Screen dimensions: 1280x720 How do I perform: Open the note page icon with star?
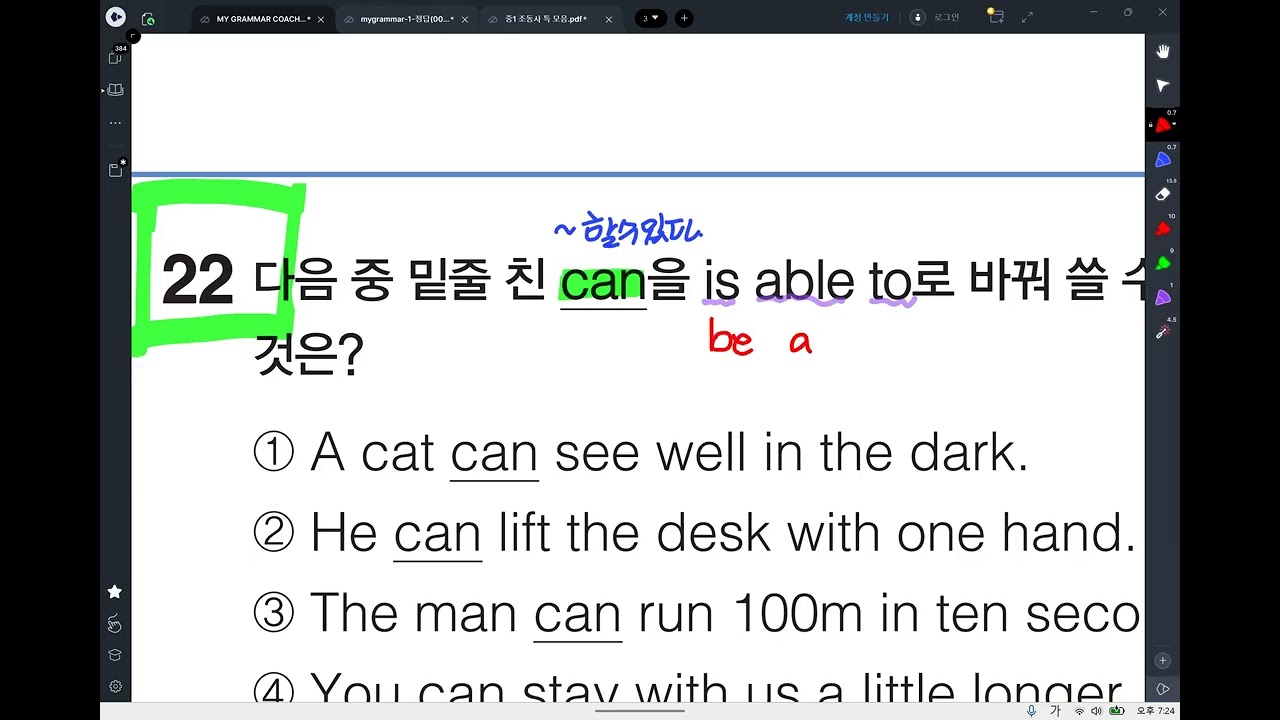[x=116, y=169]
